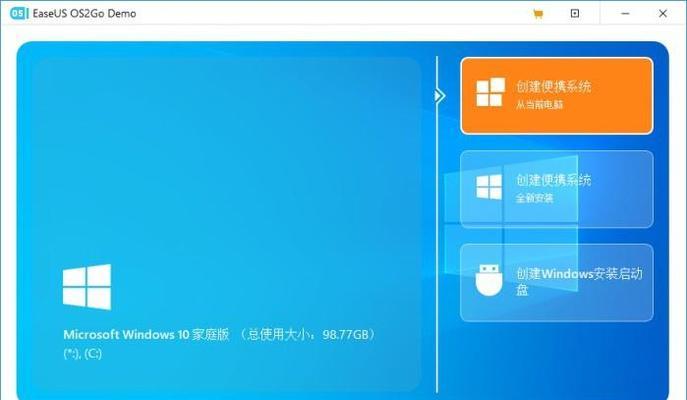This screenshot has height=400, width=687.
Task: Click the EaseUS OS2Go Demo title text
Action: coord(85,14)
